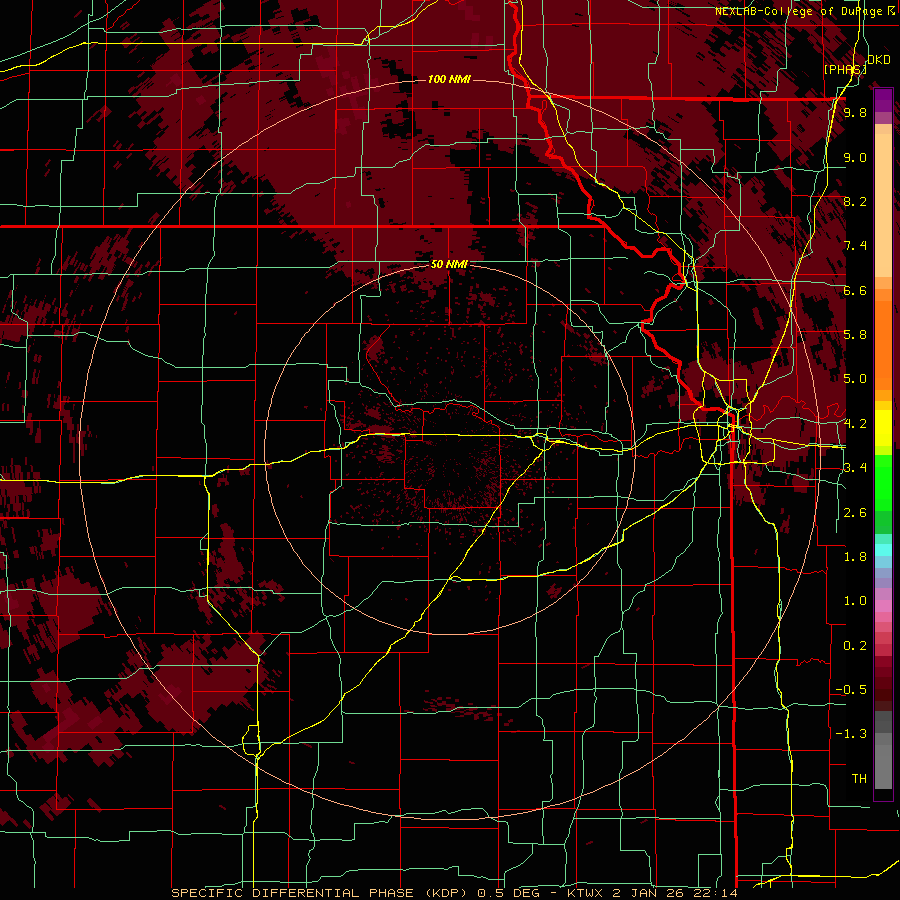This screenshot has height=900, width=900.
Task: Click the bottom product title mentioning KTWX
Action: [x=454, y=893]
